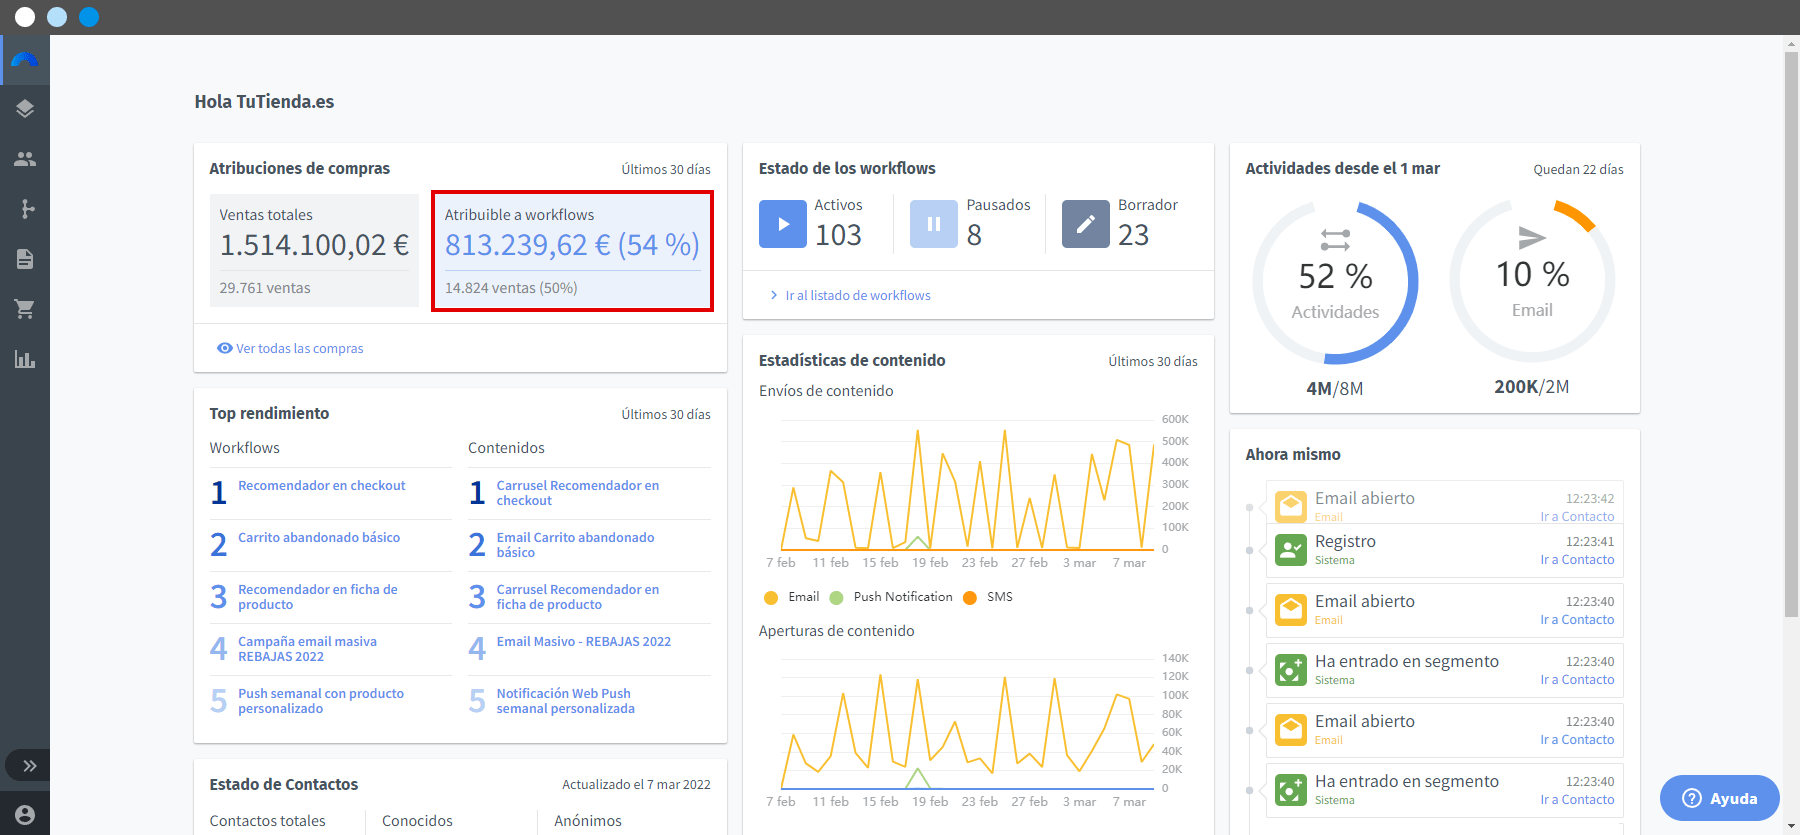Click Ir a Contacto for the first Ha entrado en segmento

tap(1577, 680)
